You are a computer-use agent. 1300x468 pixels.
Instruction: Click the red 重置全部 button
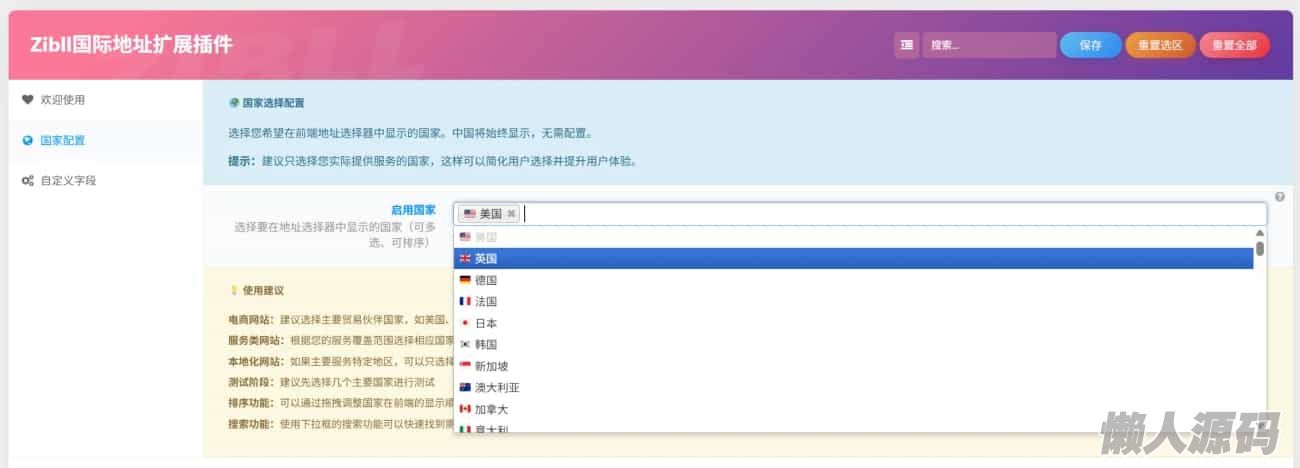pyautogui.click(x=1234, y=45)
